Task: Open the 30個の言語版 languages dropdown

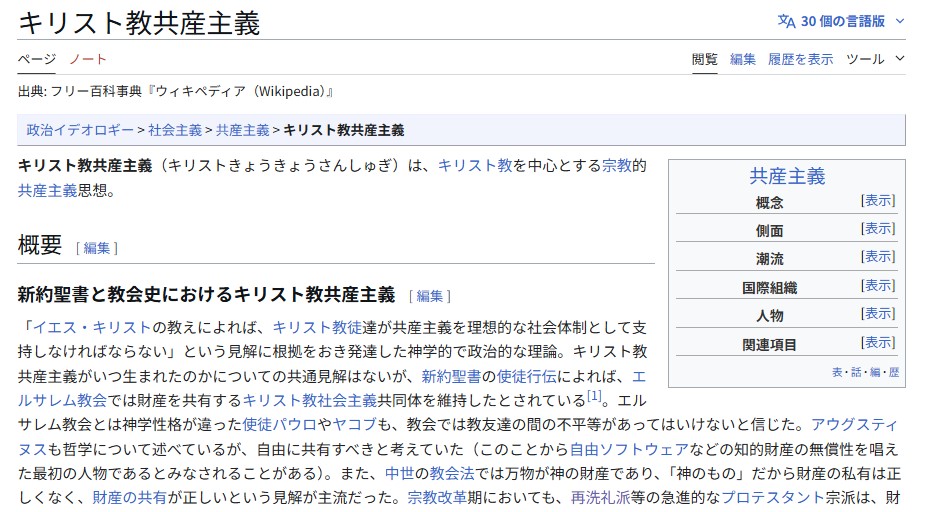Action: point(841,21)
